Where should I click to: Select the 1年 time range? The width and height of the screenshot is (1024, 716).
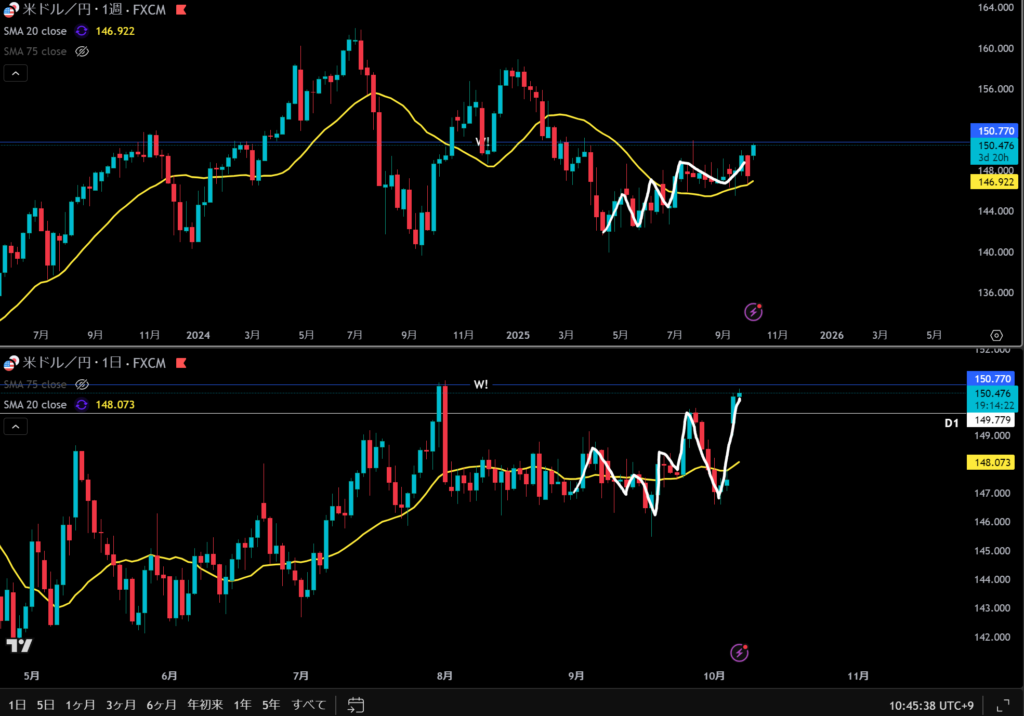coord(242,704)
